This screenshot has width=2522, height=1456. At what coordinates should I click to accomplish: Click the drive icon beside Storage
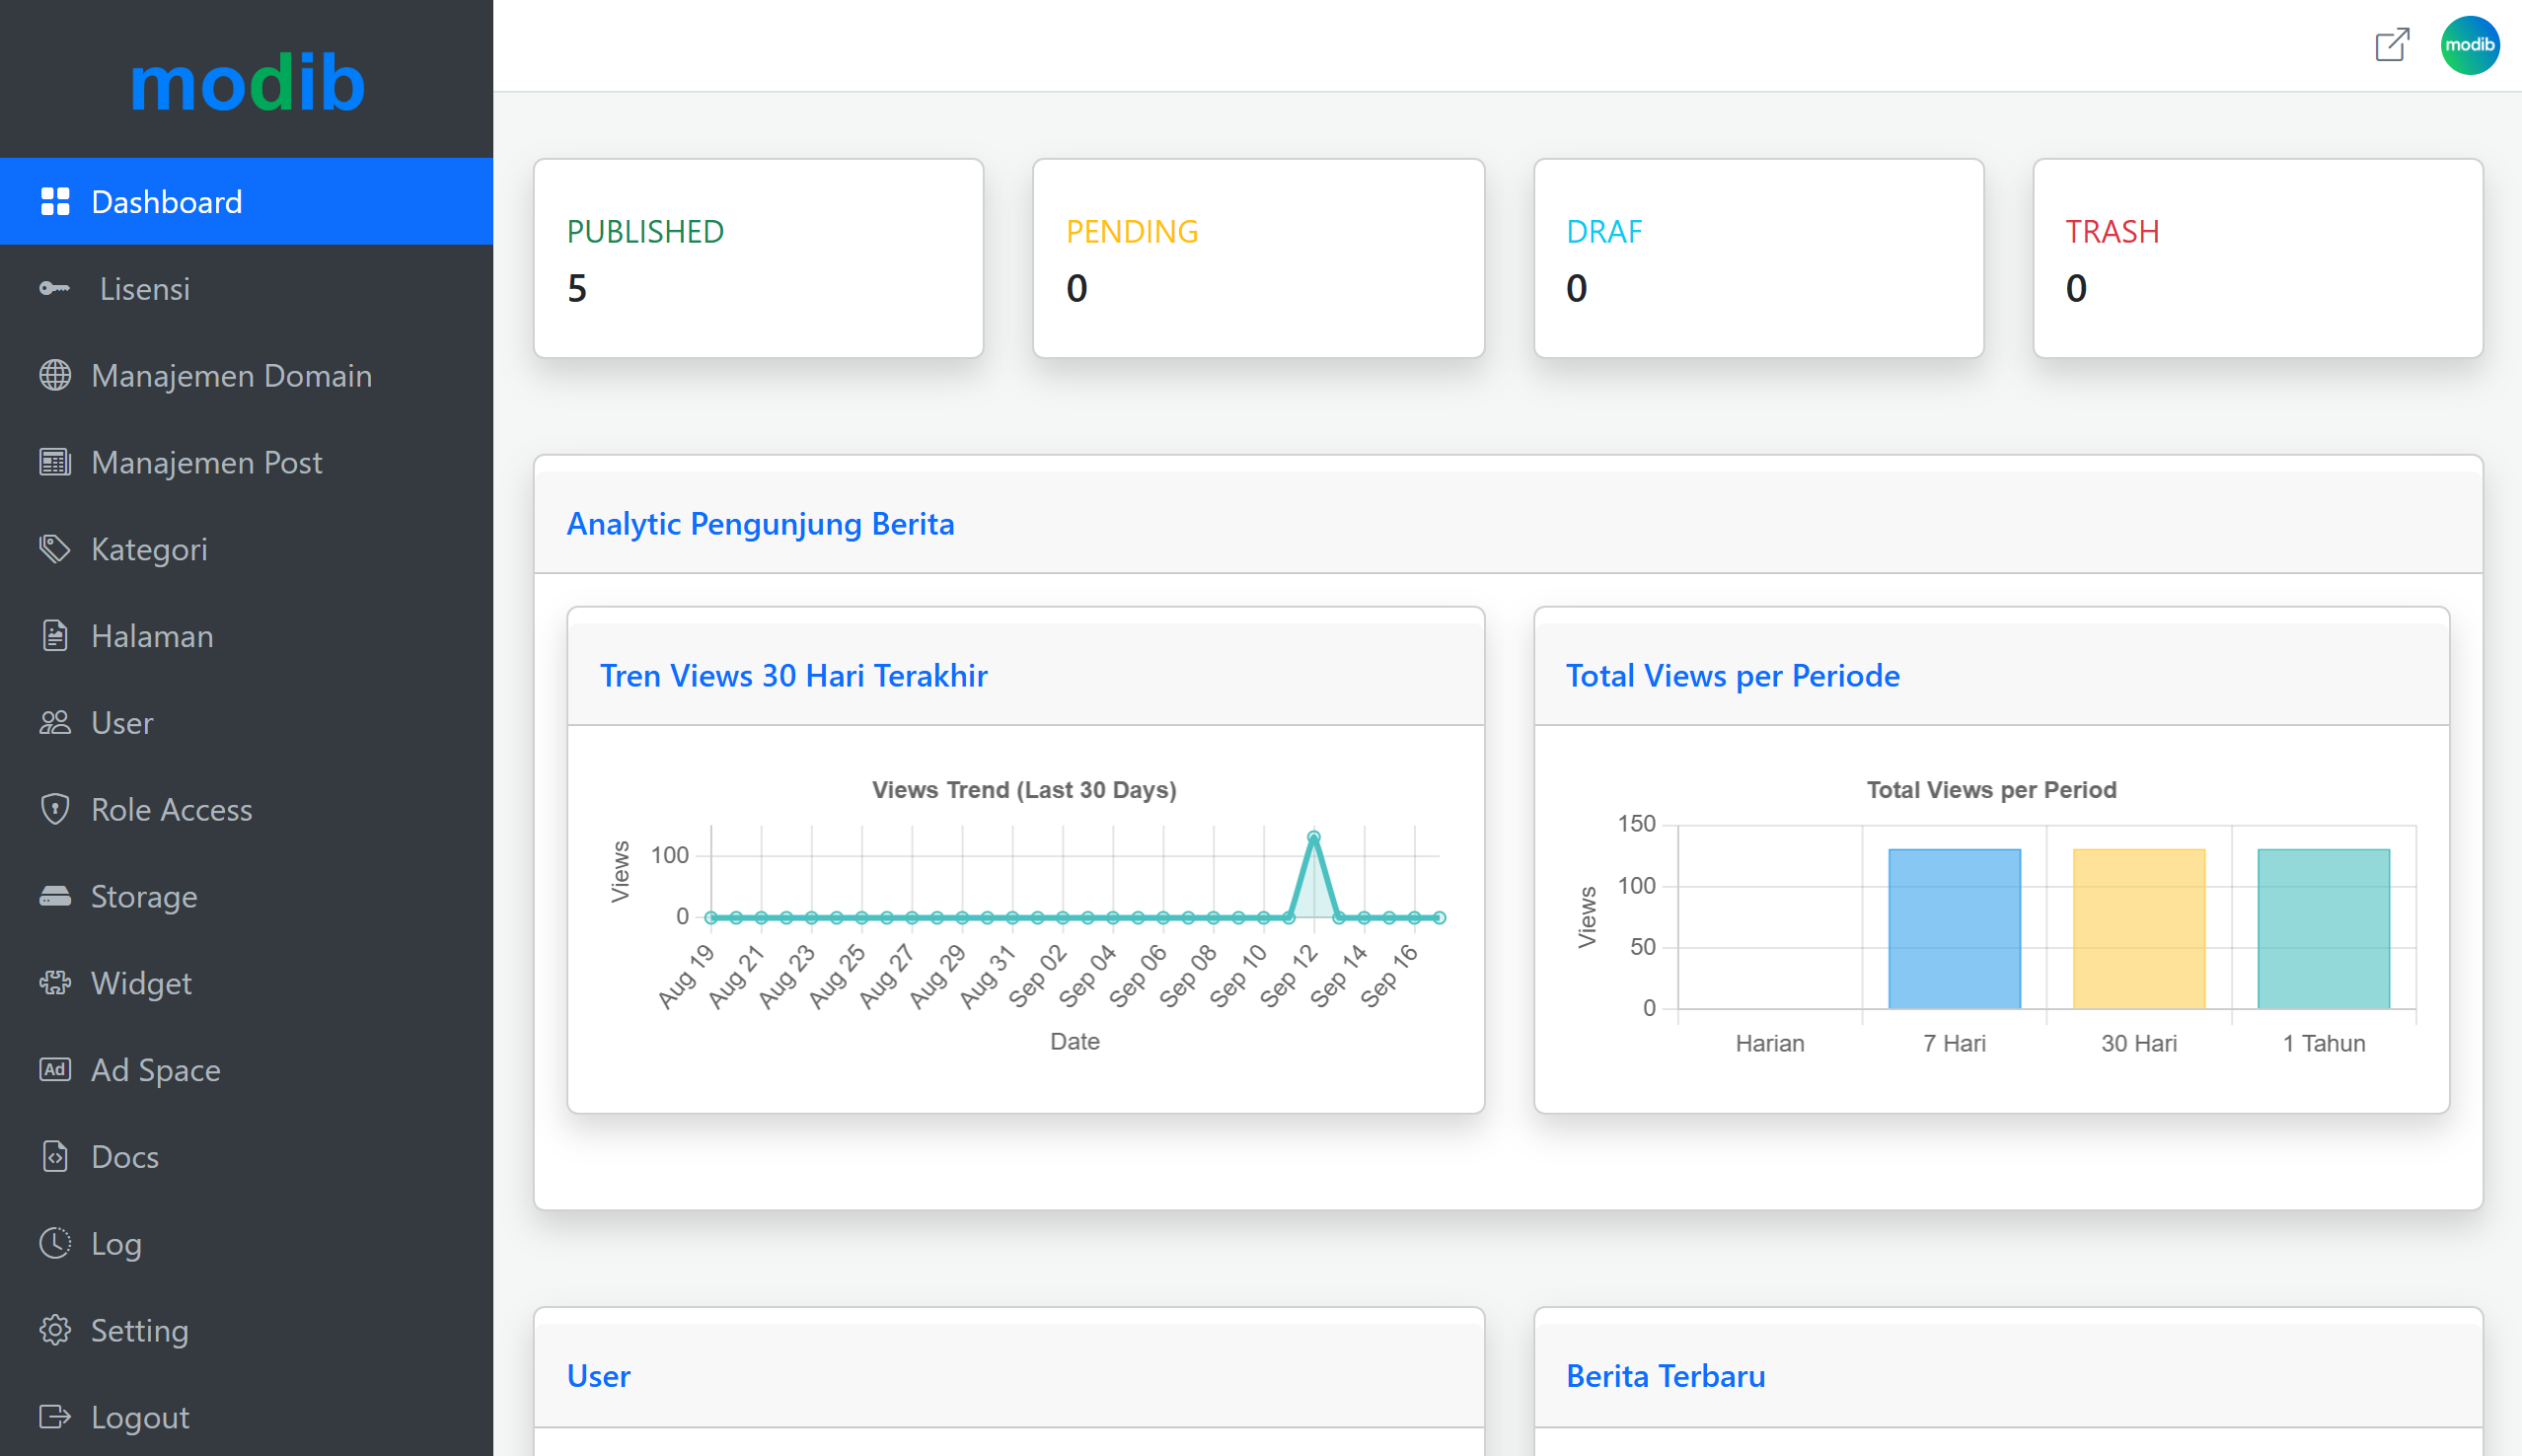(x=55, y=896)
